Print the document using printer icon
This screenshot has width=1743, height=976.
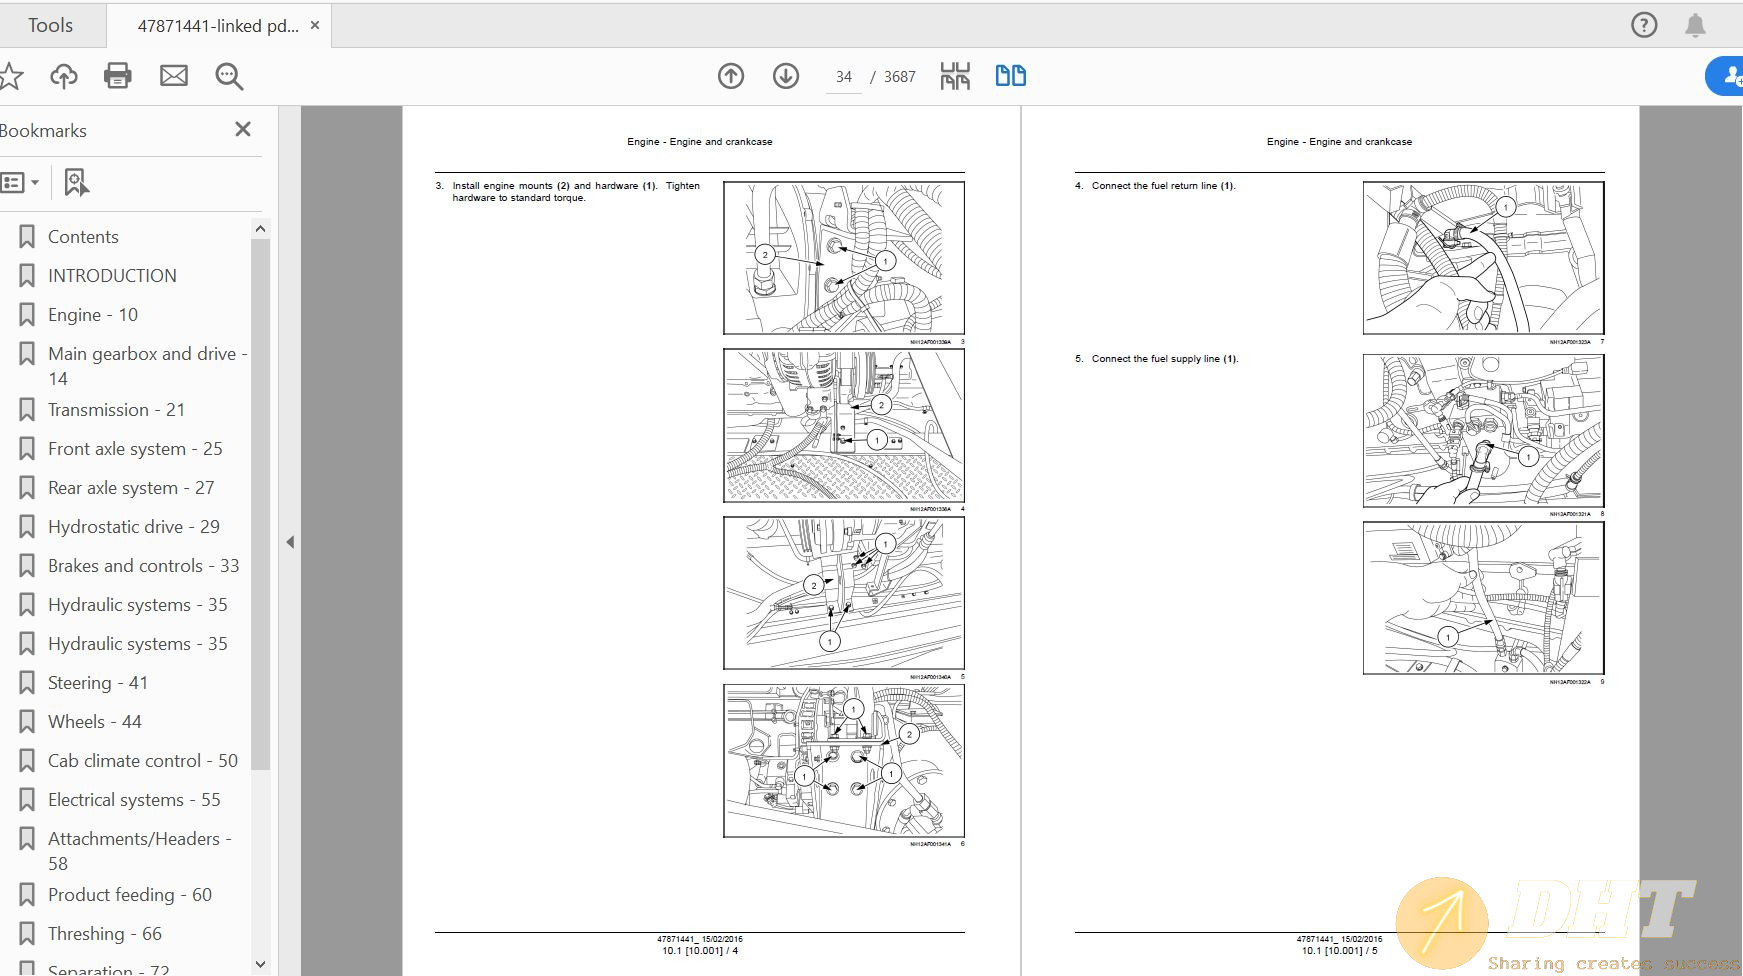[118, 76]
